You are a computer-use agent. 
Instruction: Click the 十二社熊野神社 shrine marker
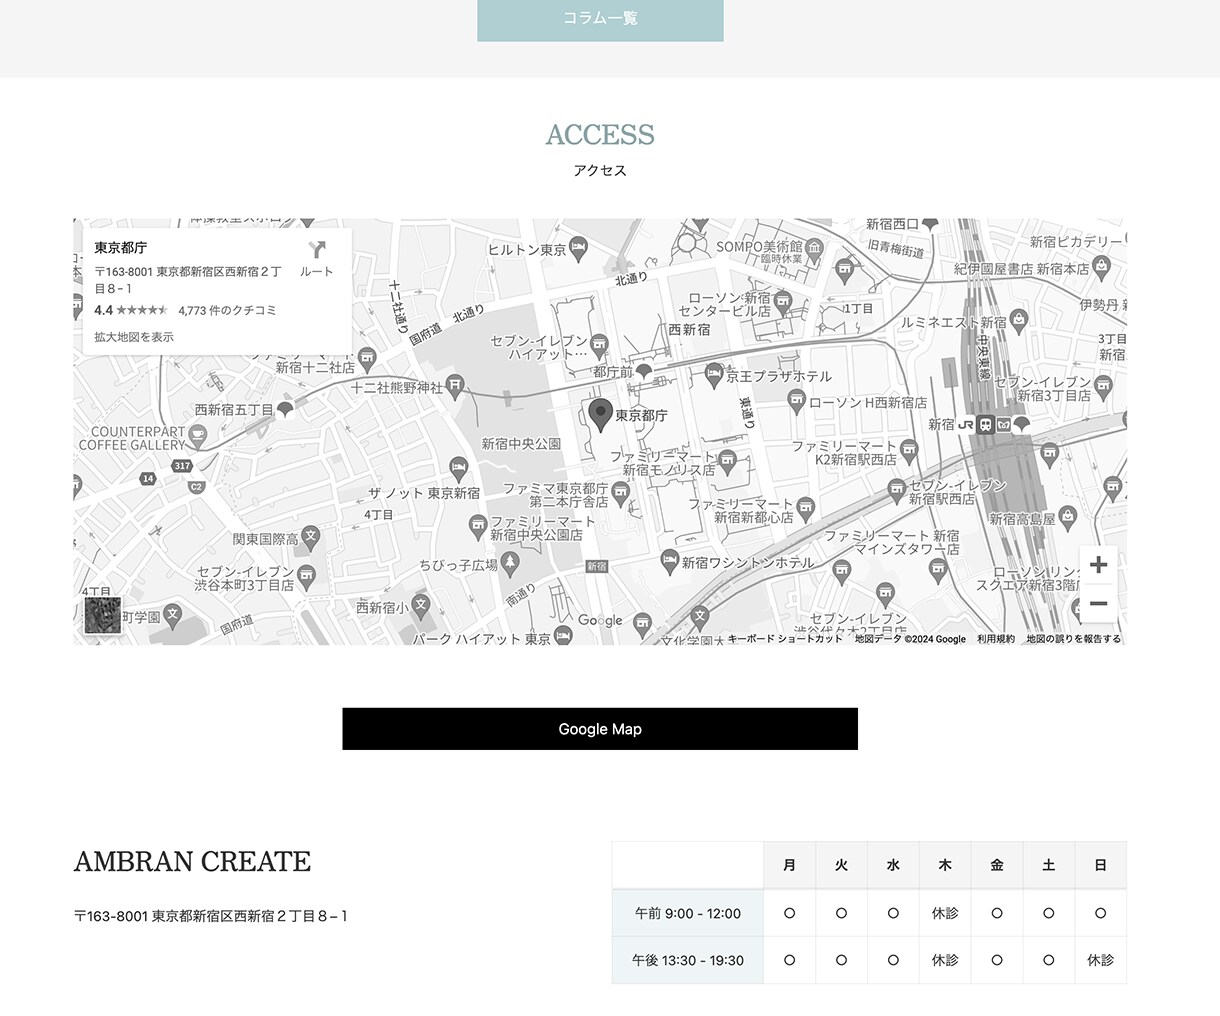[455, 386]
